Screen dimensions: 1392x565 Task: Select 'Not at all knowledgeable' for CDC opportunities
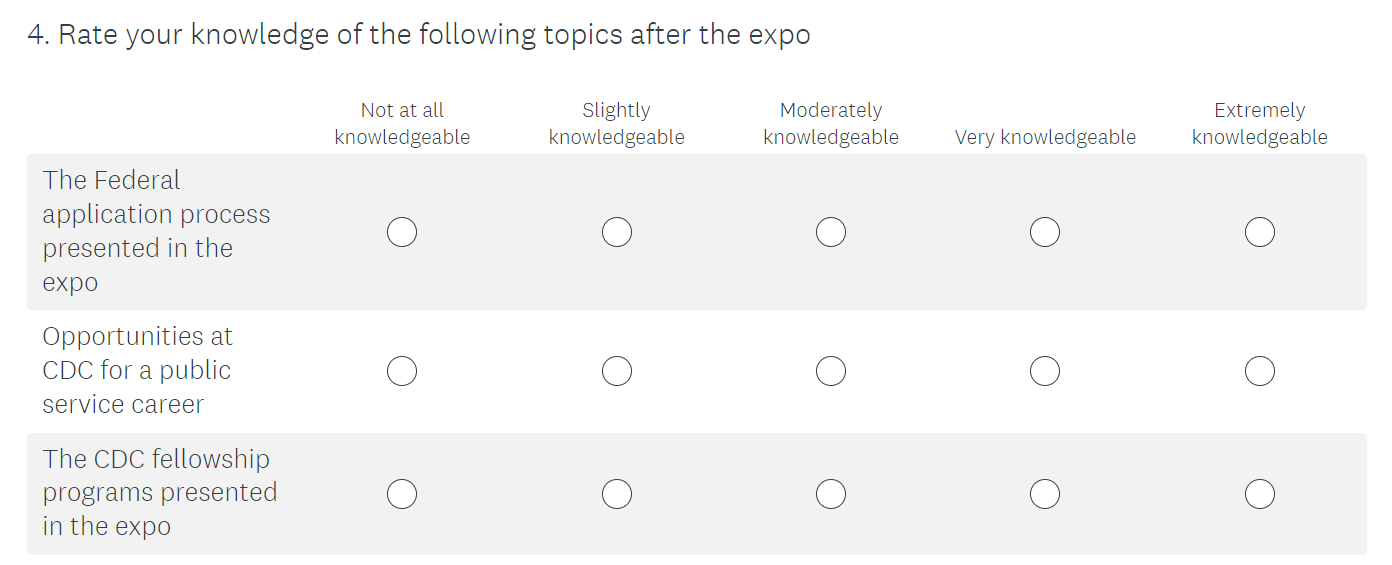tap(402, 371)
